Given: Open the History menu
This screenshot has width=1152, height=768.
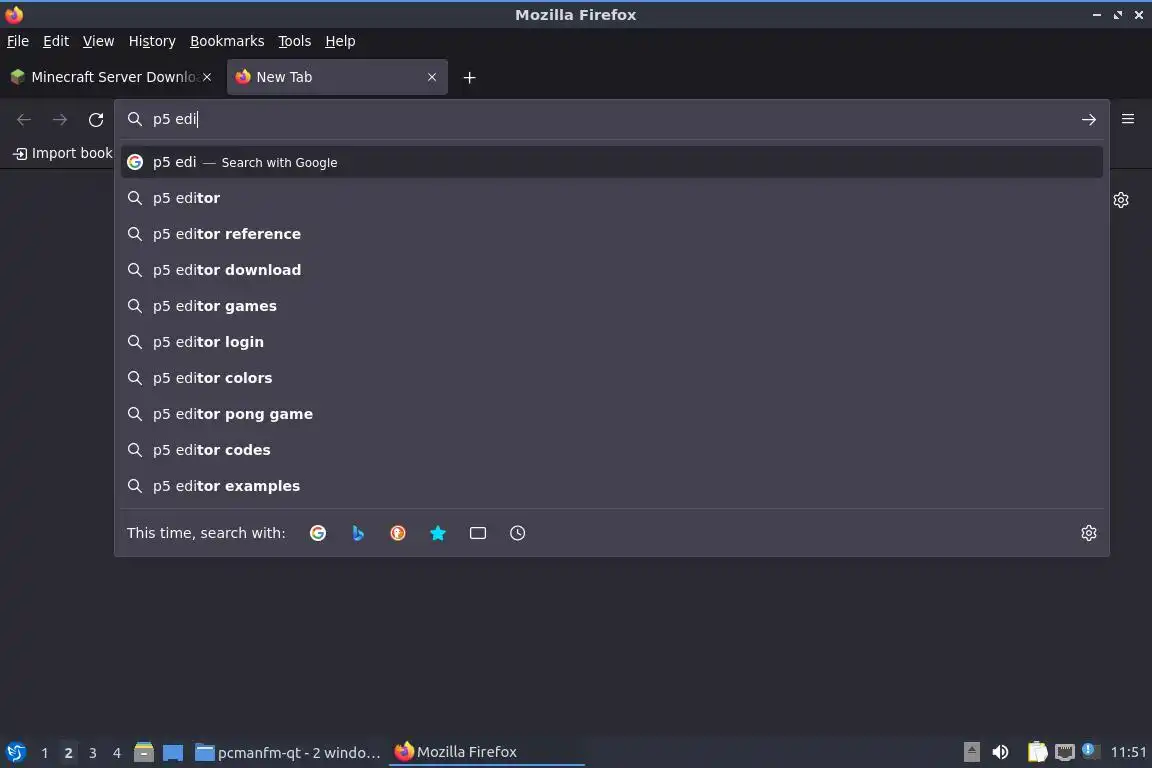Looking at the screenshot, I should coord(152,41).
